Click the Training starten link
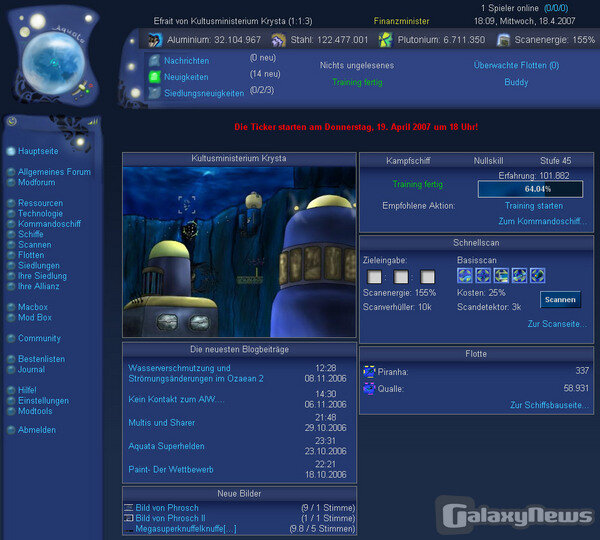Screen dimensions: 600x540 (x=534, y=206)
